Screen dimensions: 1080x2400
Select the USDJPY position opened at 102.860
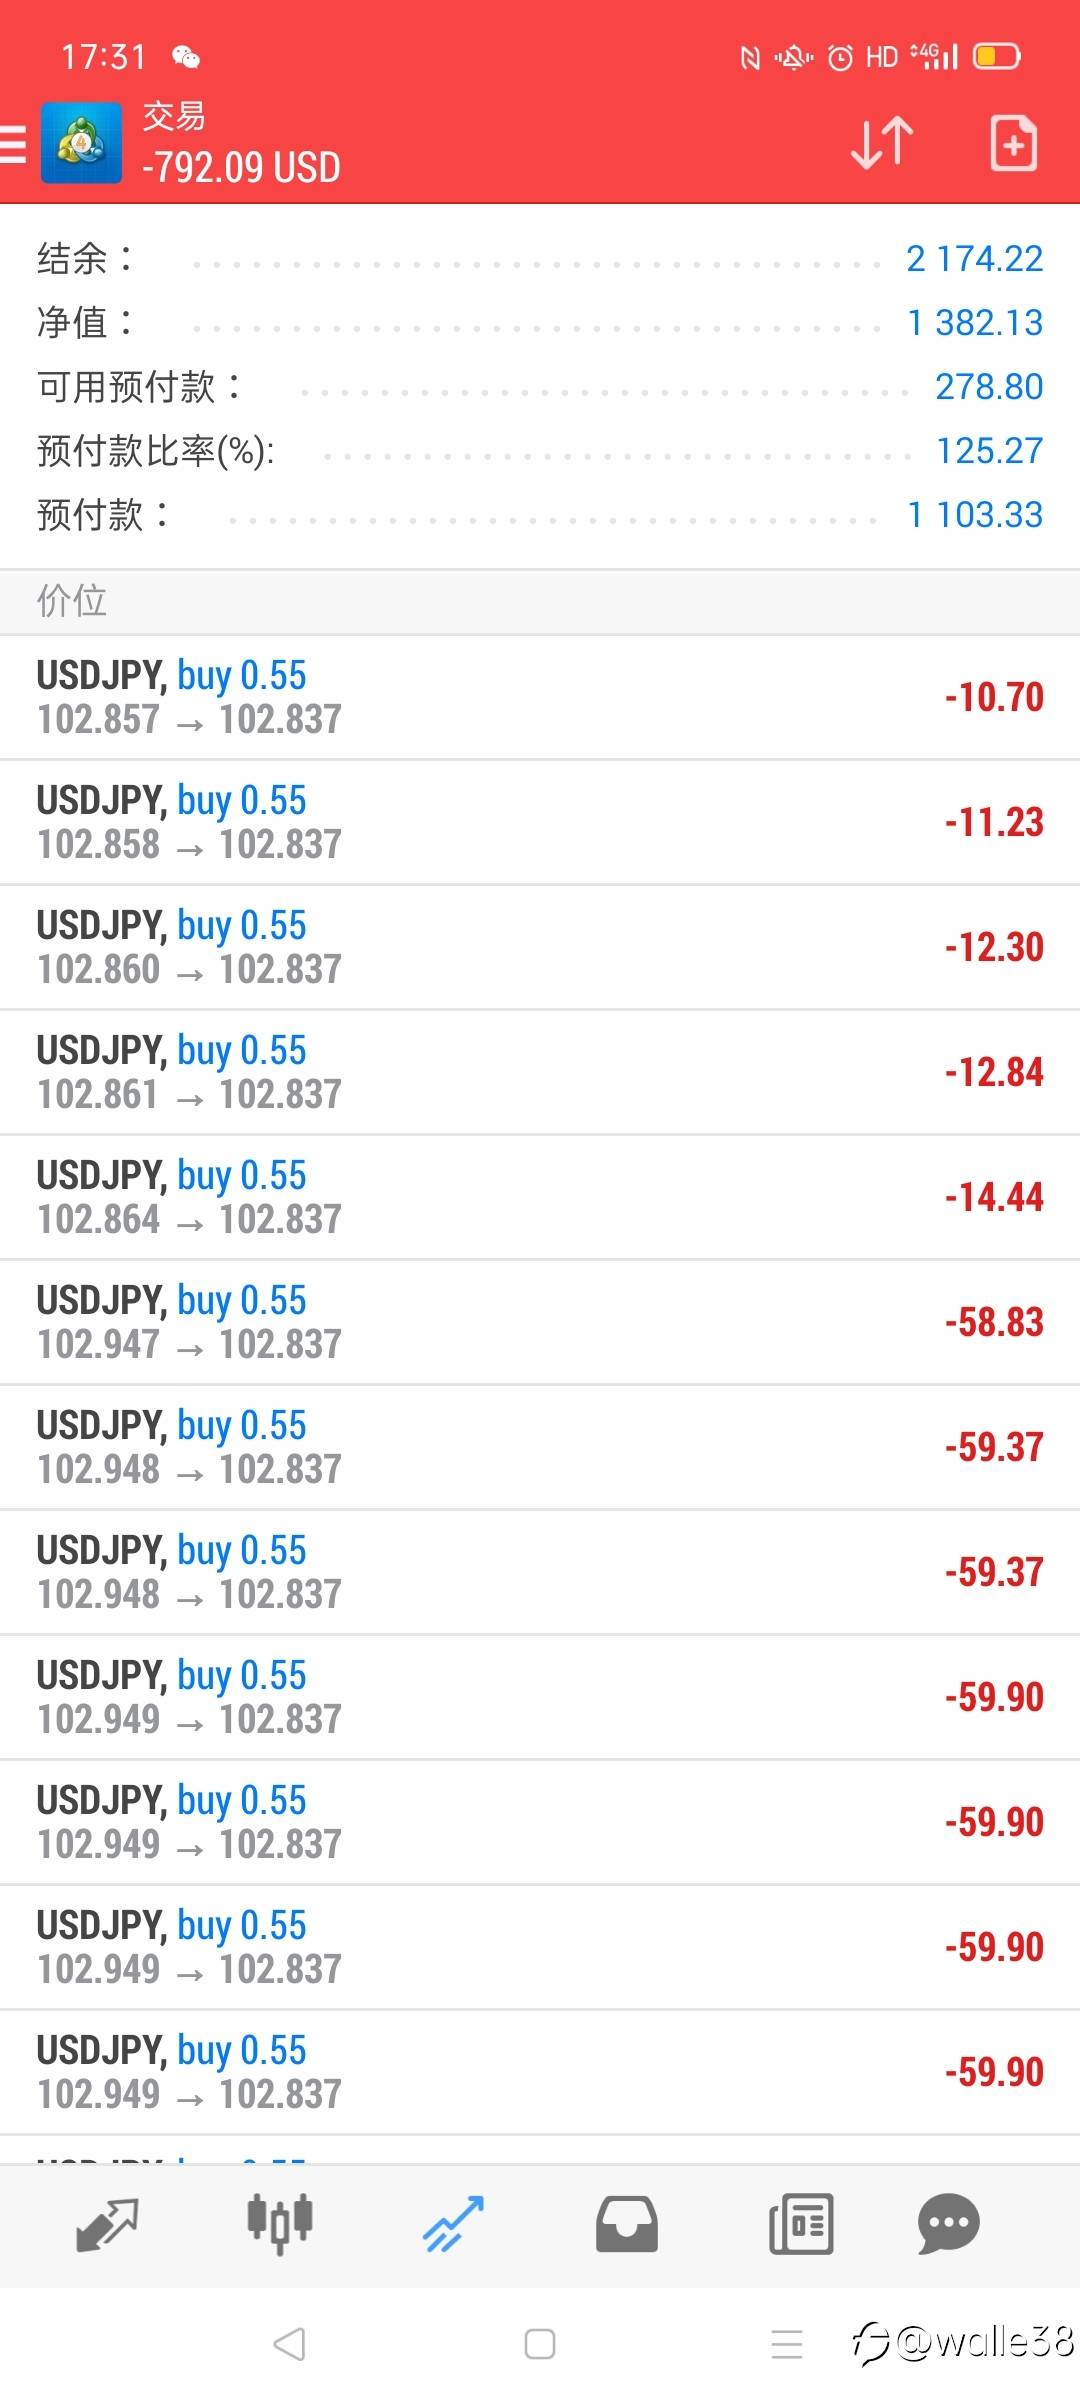540,947
